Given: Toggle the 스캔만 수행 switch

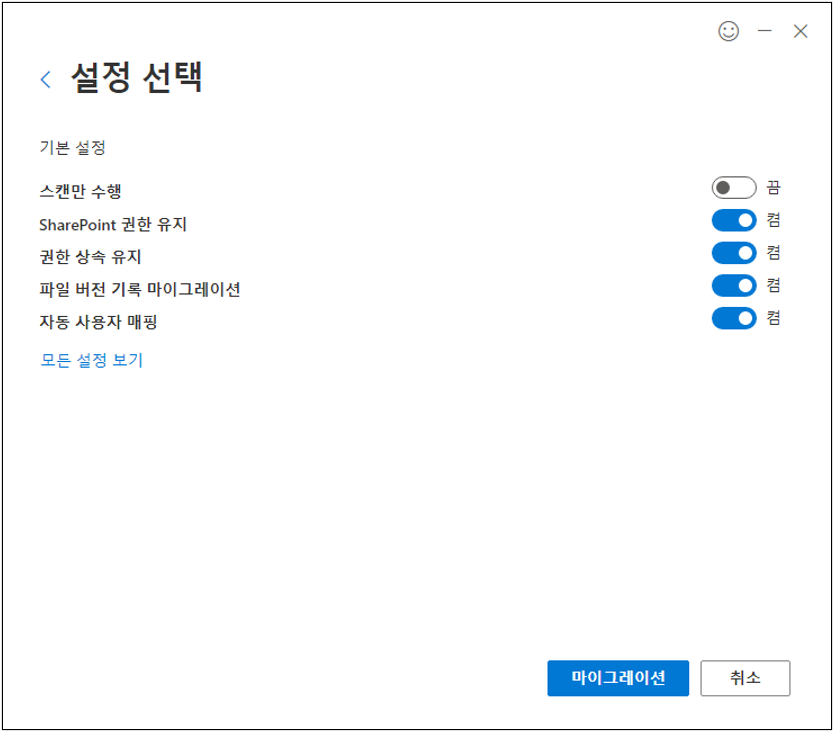Looking at the screenshot, I should tap(734, 188).
